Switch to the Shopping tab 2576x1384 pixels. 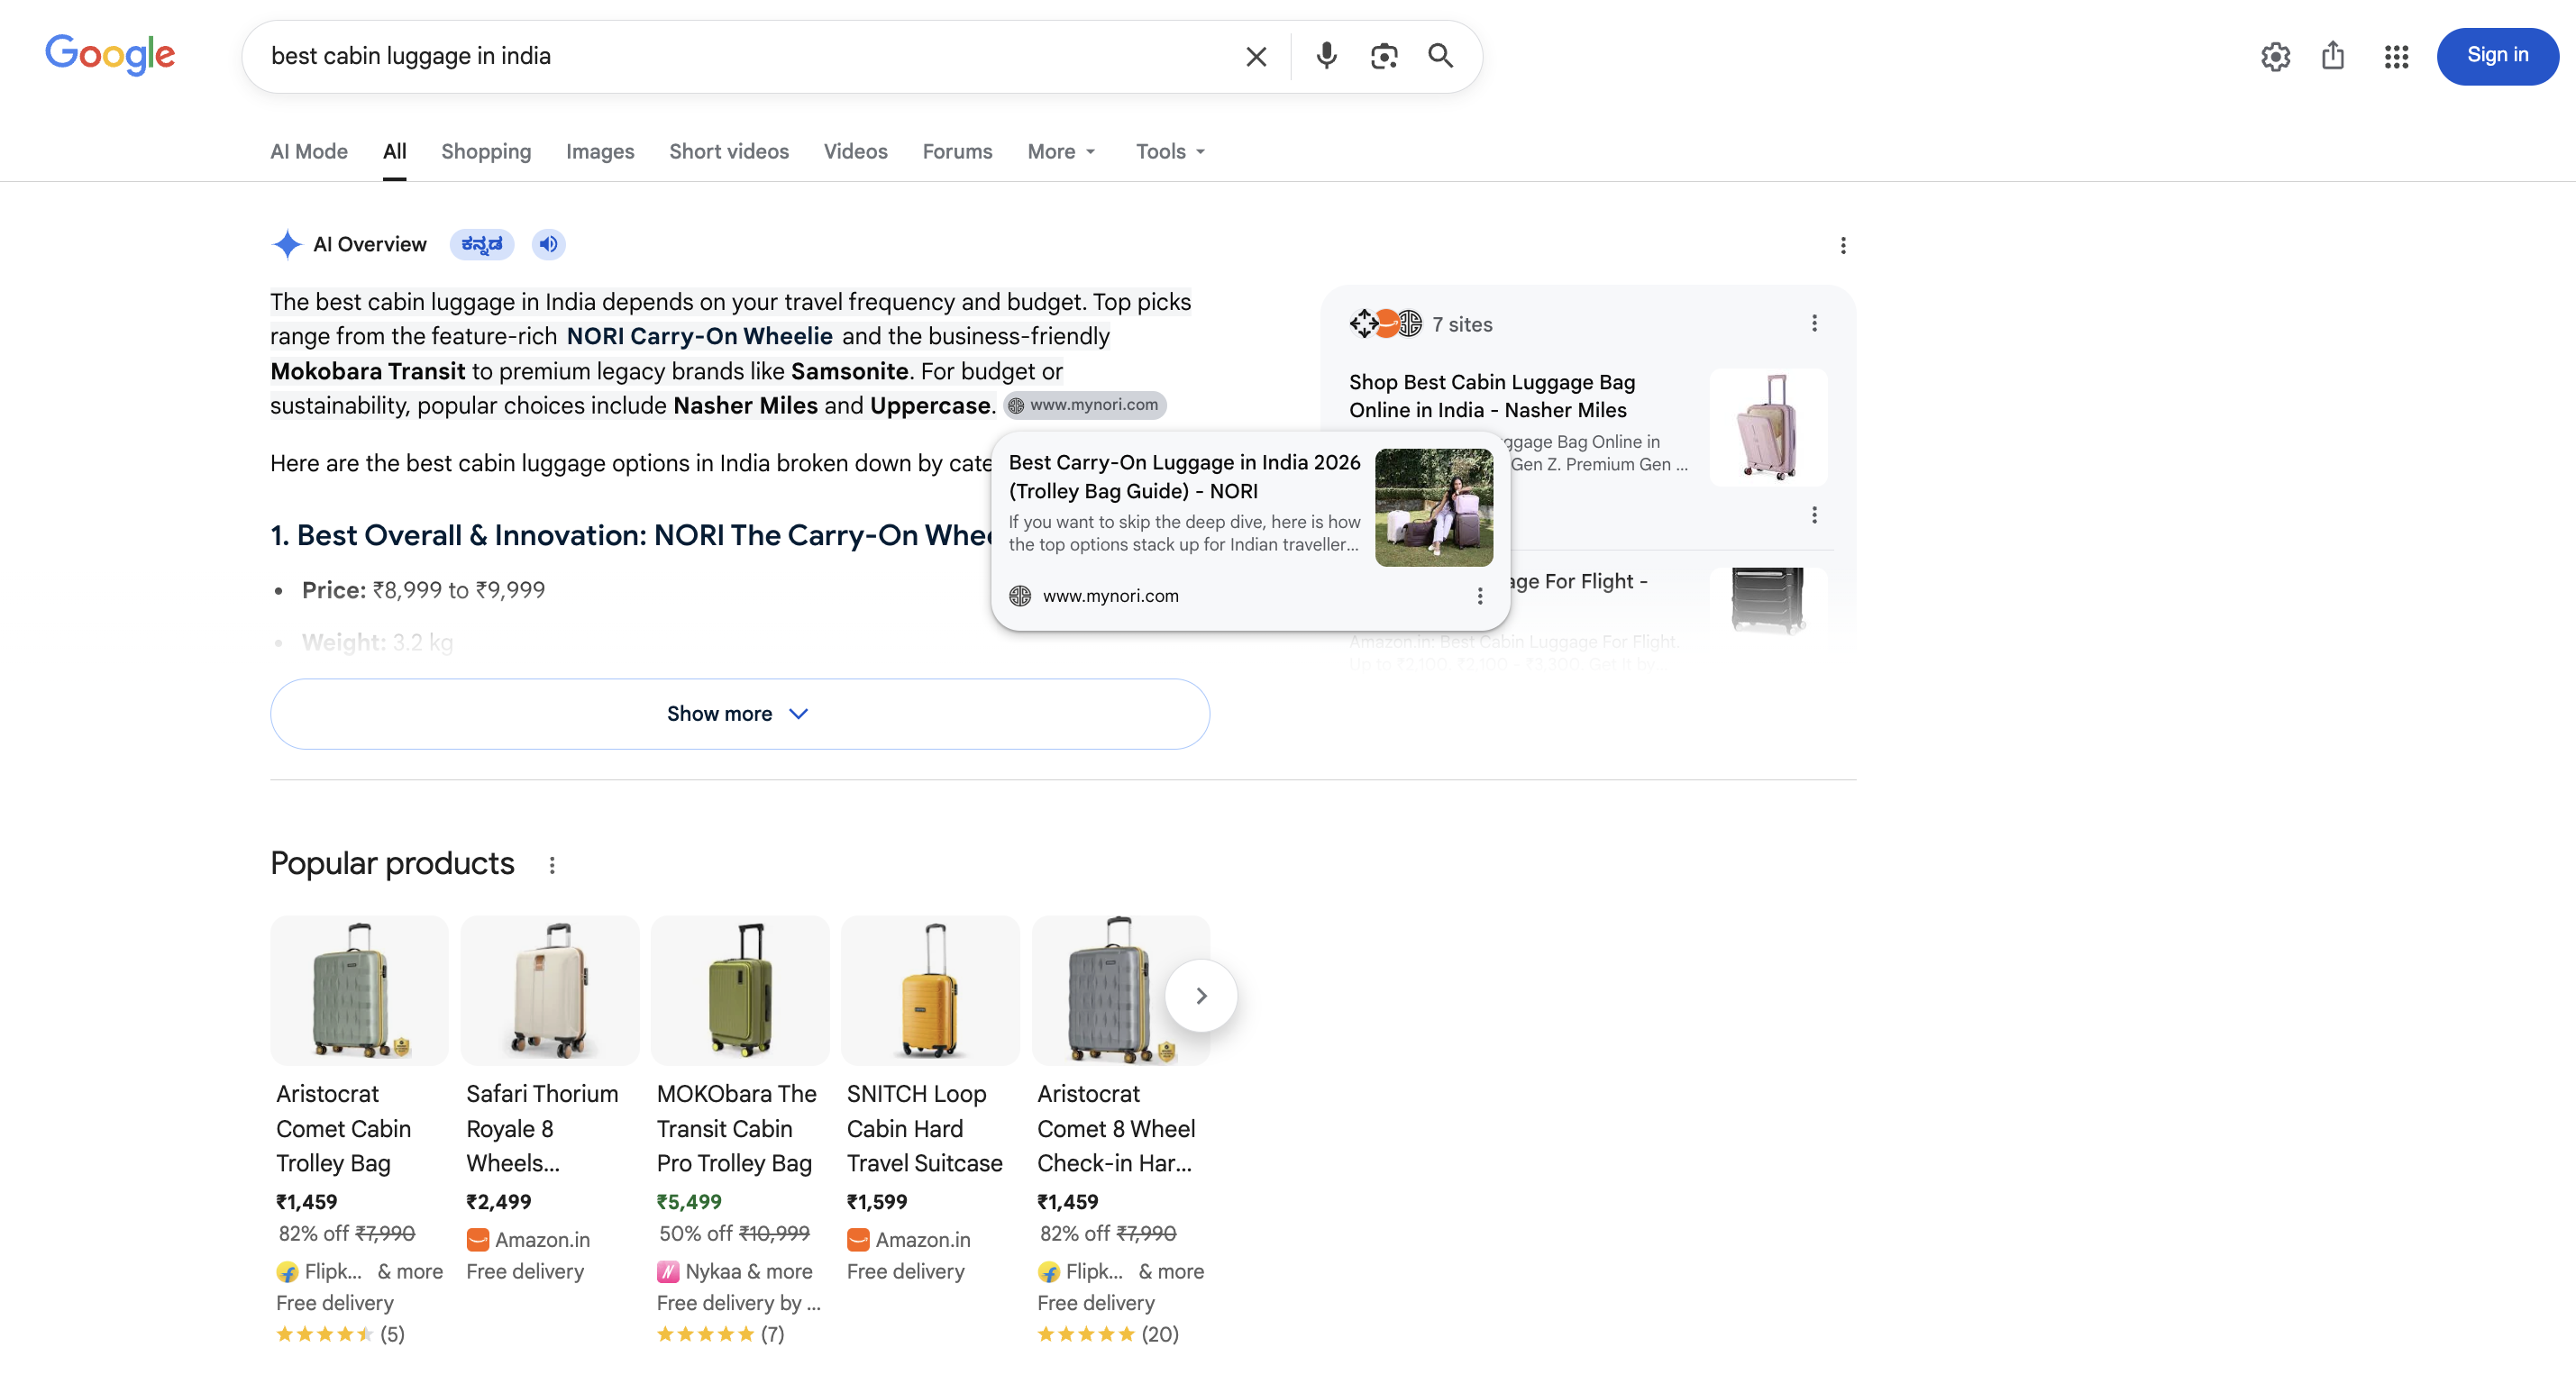[x=486, y=151]
